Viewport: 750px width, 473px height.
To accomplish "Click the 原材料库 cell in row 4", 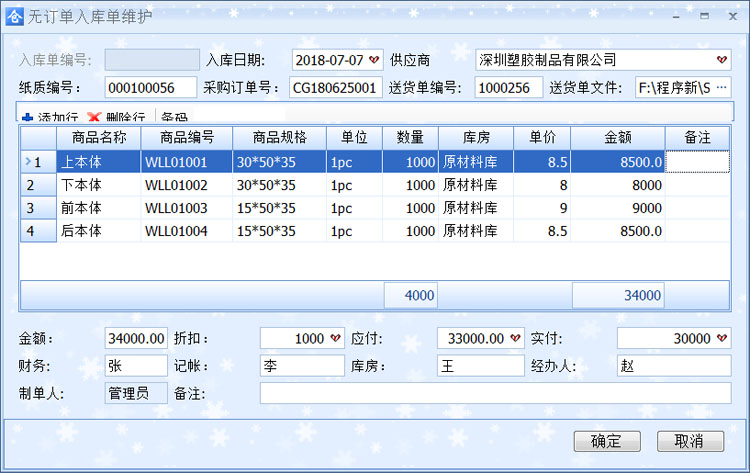I will click(476, 231).
